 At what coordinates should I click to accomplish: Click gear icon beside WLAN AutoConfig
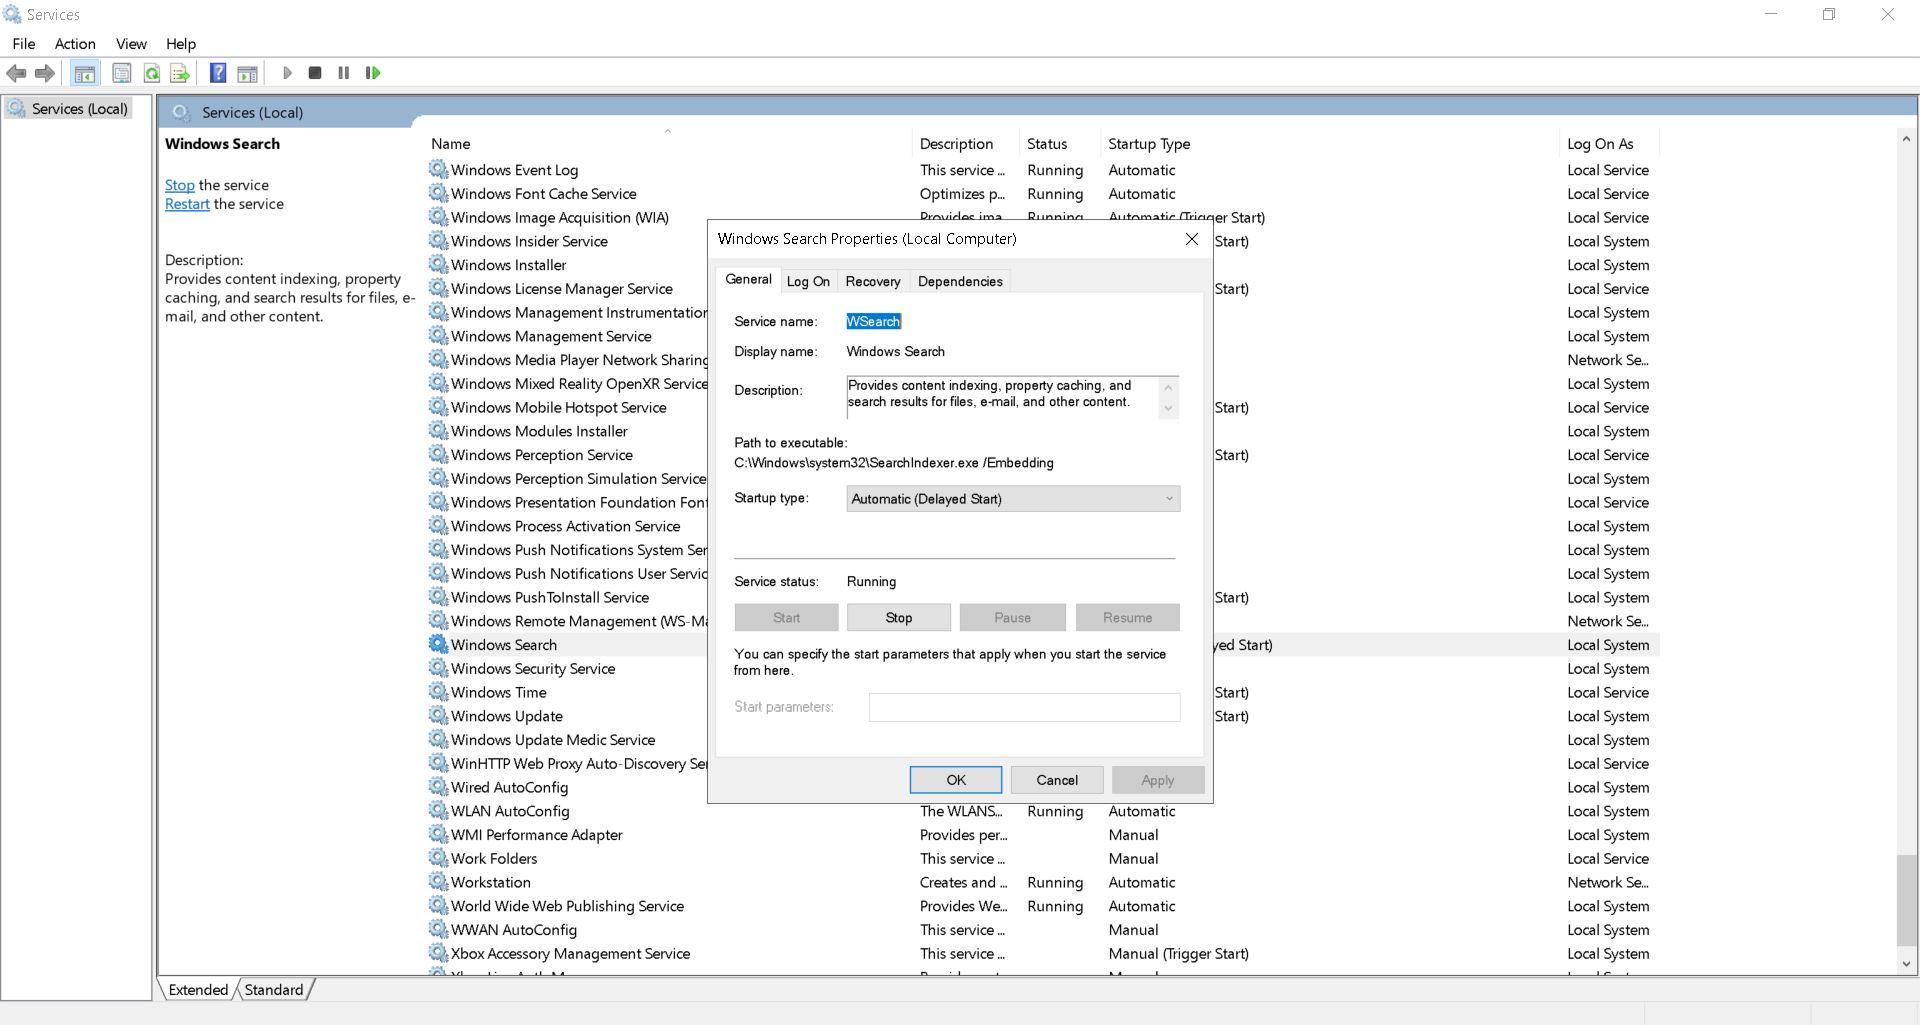point(438,810)
